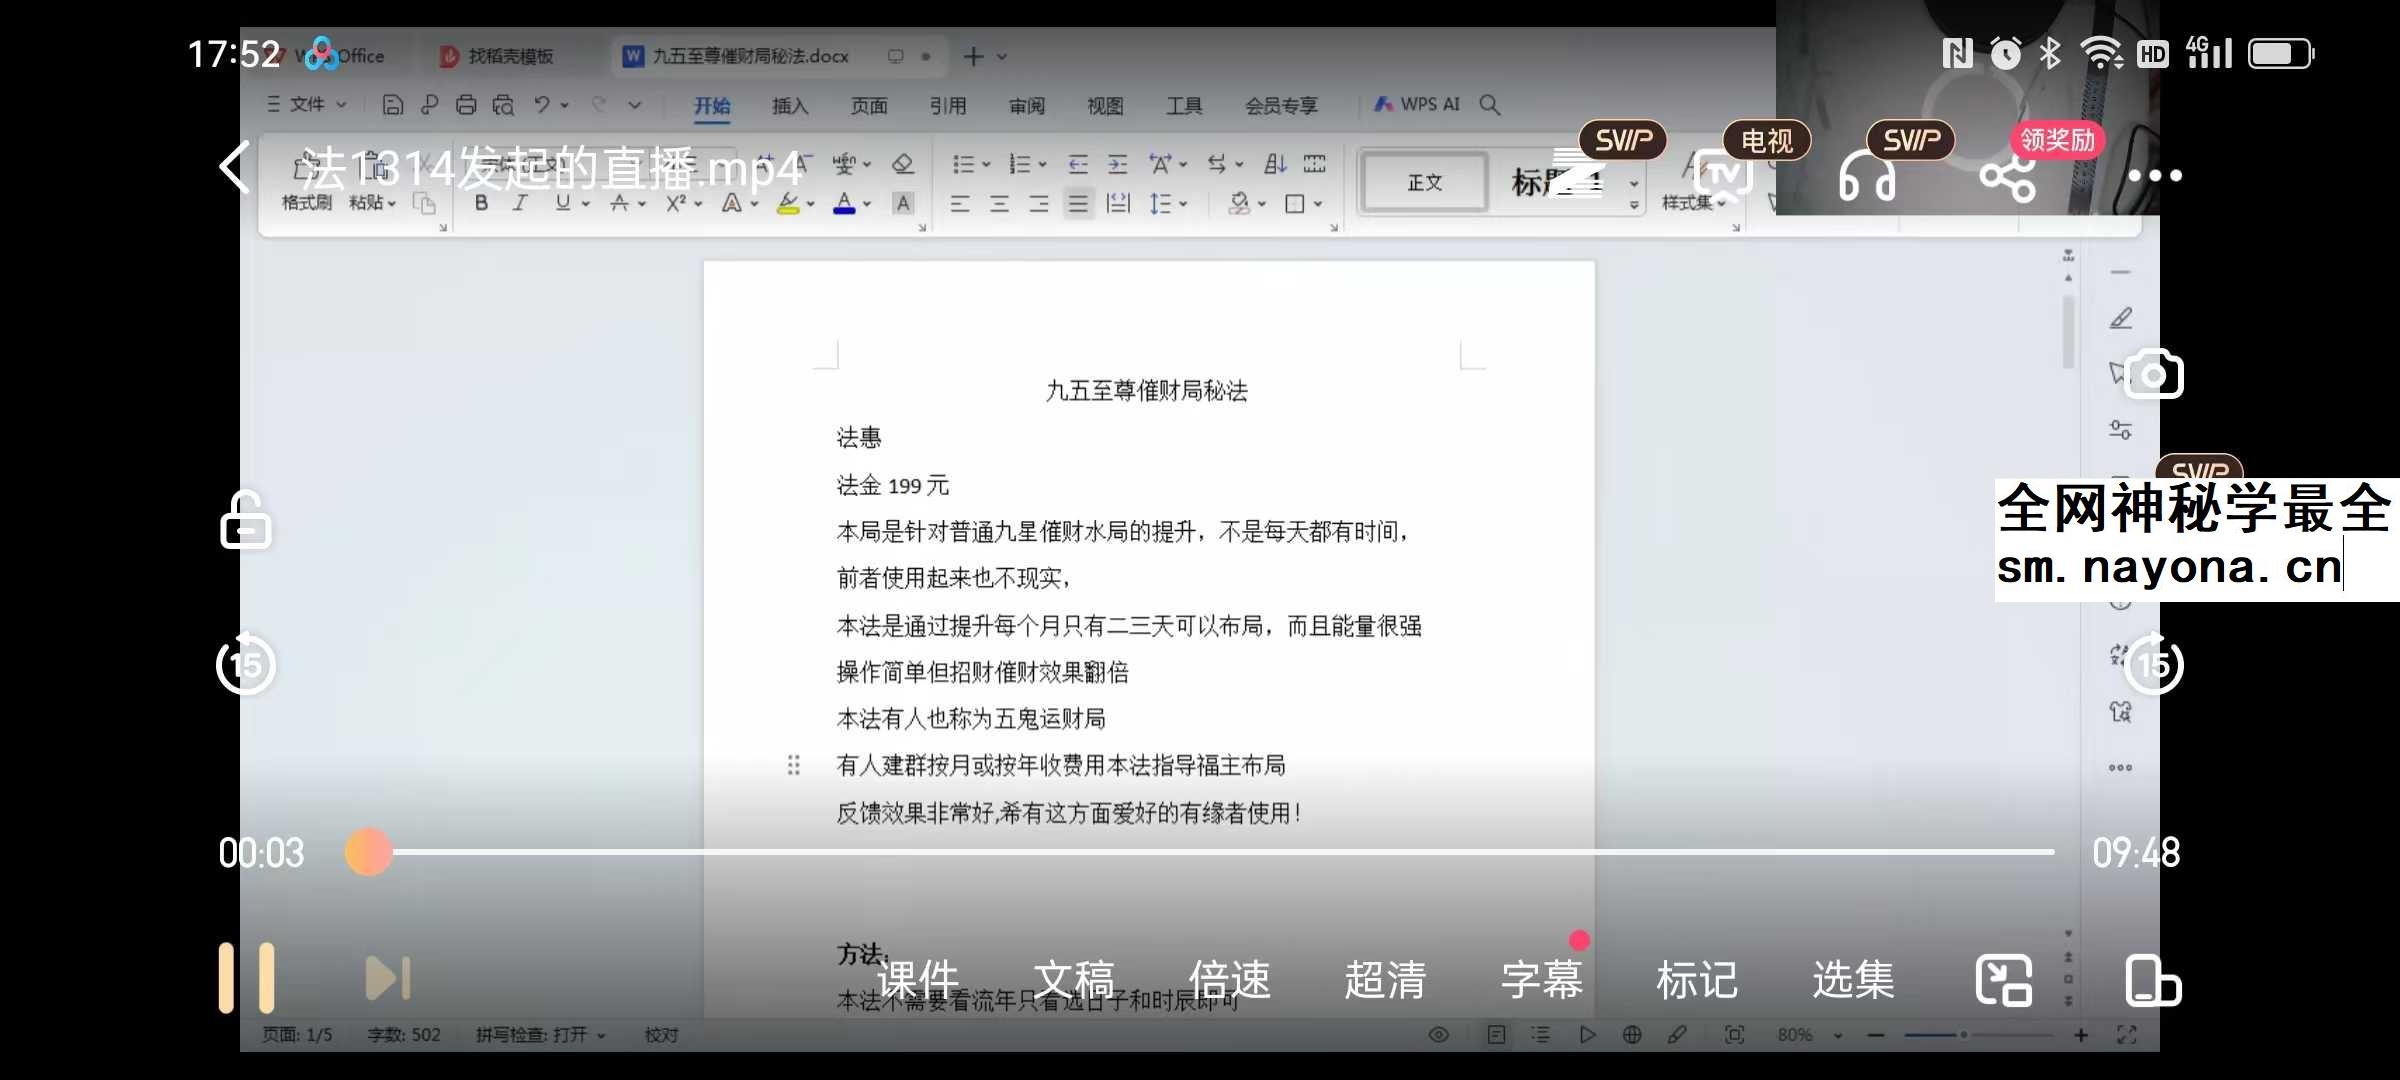This screenshot has height=1080, width=2400.
Task: Click the search magnifier icon in ribbon
Action: (1489, 104)
